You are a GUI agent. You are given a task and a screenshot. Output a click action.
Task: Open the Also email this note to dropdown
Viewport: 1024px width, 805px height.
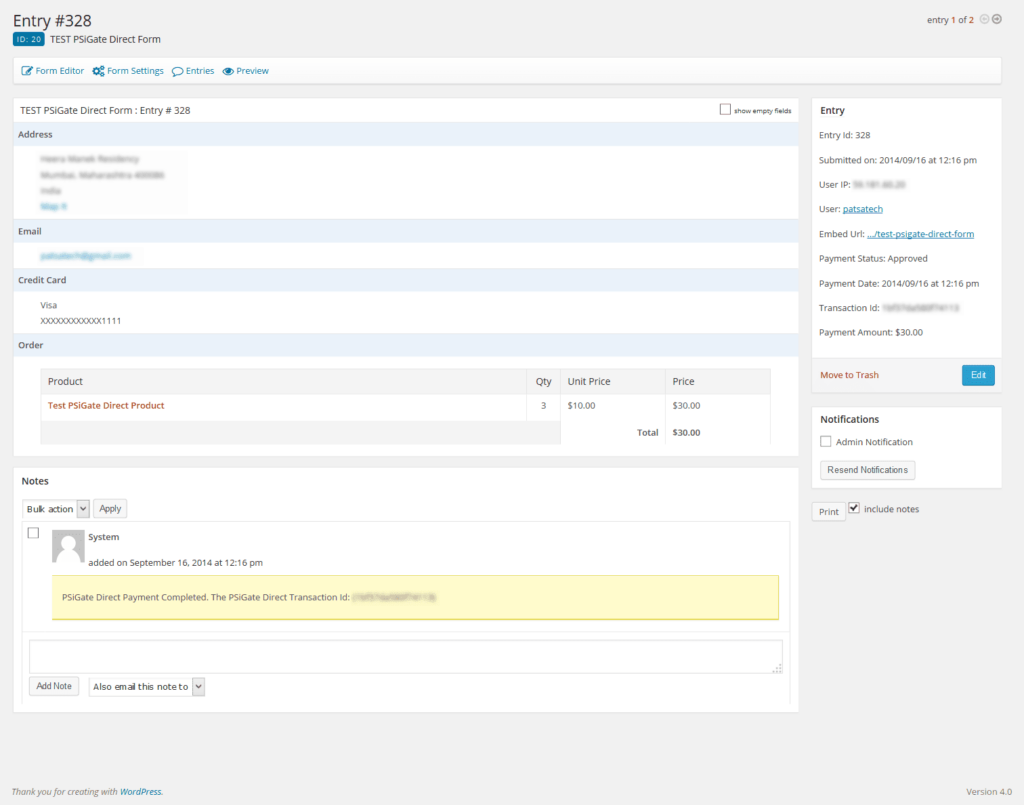click(146, 686)
